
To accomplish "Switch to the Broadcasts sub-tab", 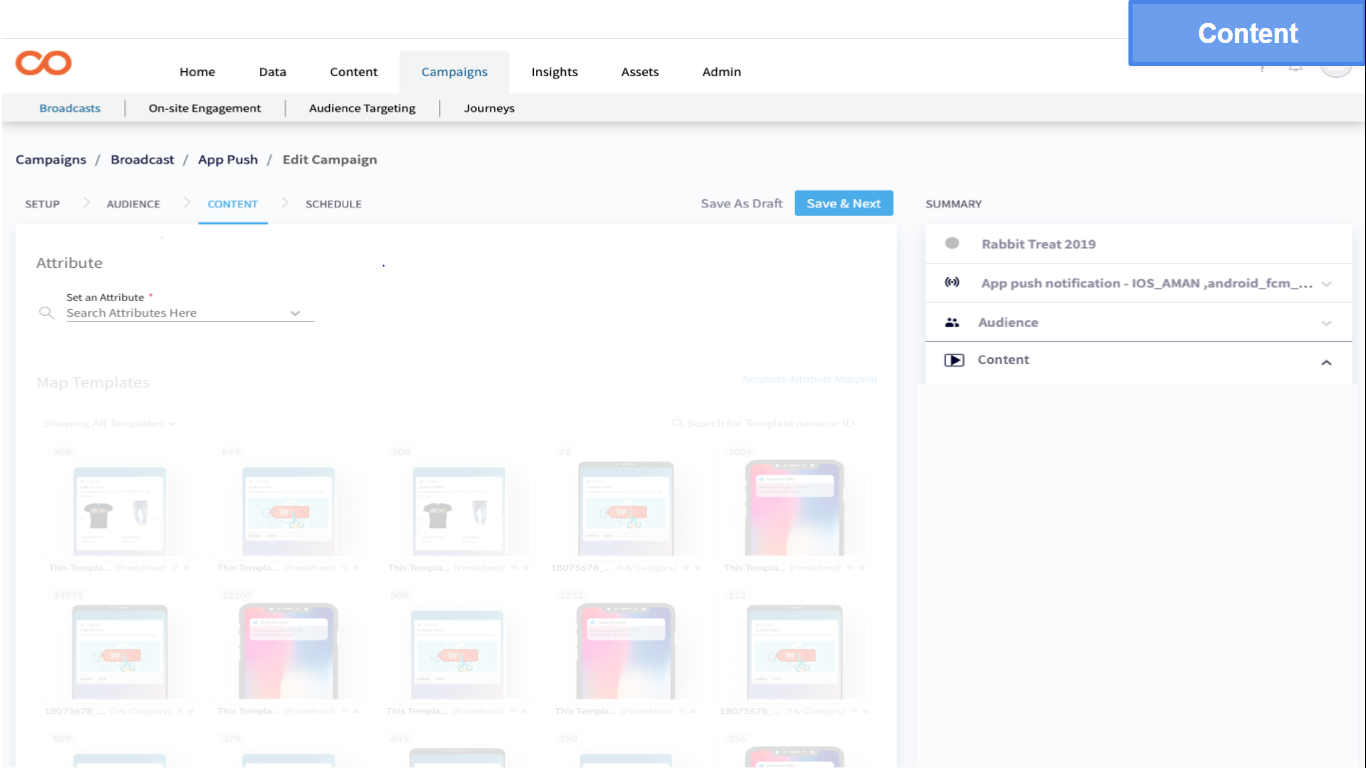I will (x=70, y=108).
